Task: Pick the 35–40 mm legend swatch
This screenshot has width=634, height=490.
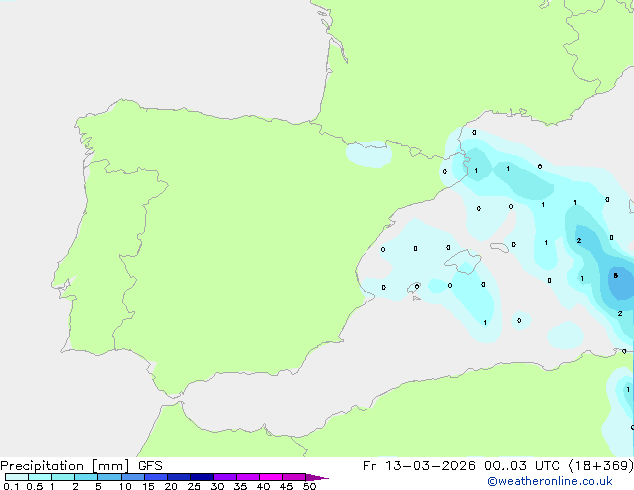Action: [248, 477]
